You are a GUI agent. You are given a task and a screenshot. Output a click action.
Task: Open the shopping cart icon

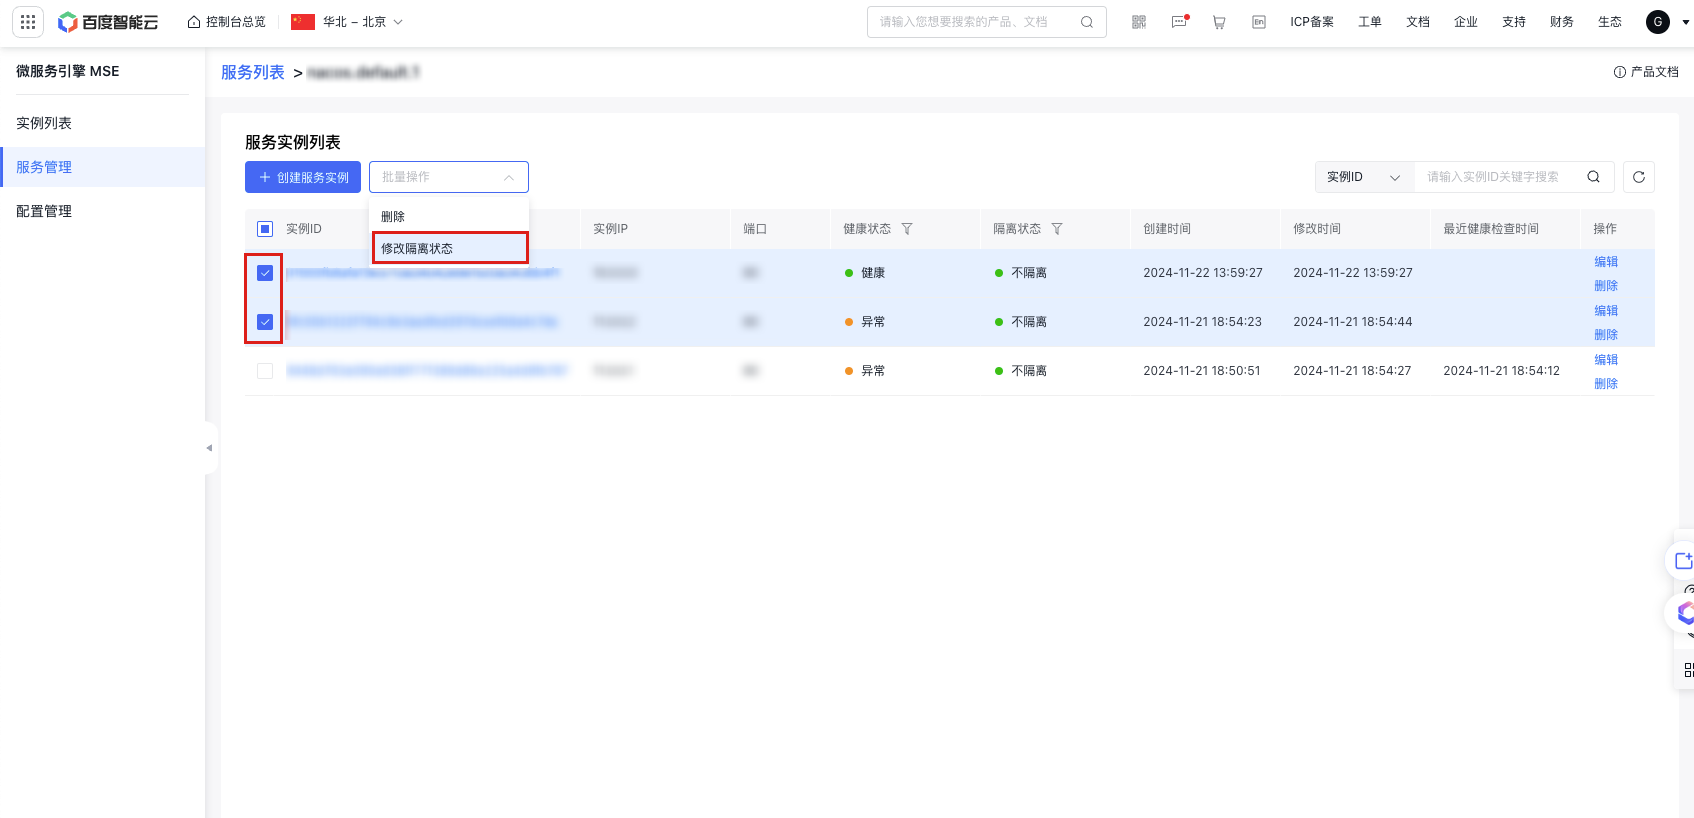(1219, 22)
